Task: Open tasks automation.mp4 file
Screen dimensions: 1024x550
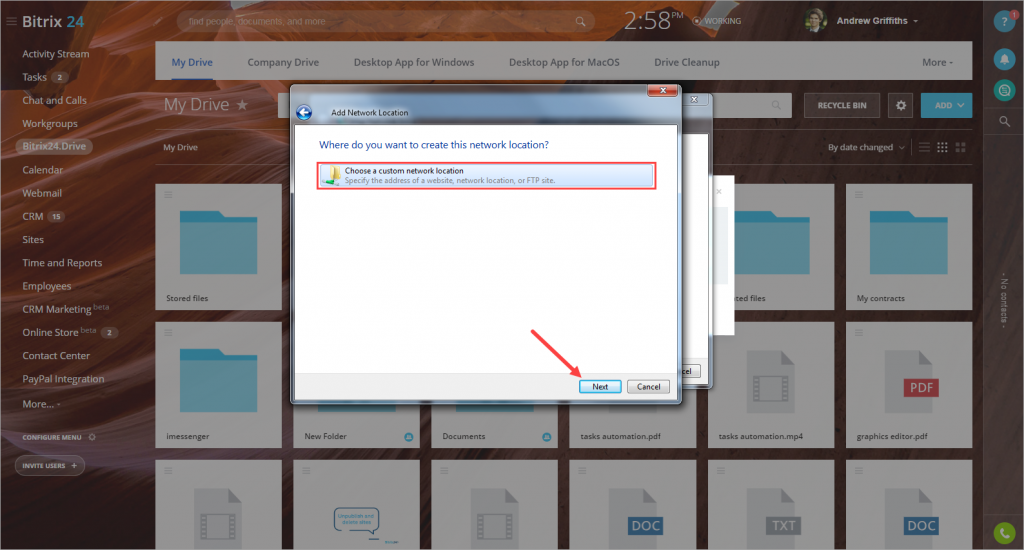Action: pos(771,385)
